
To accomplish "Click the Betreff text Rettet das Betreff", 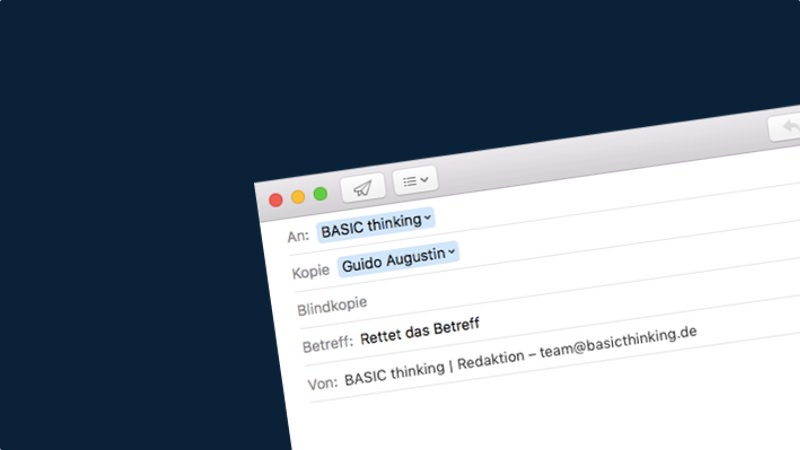I will 419,332.
